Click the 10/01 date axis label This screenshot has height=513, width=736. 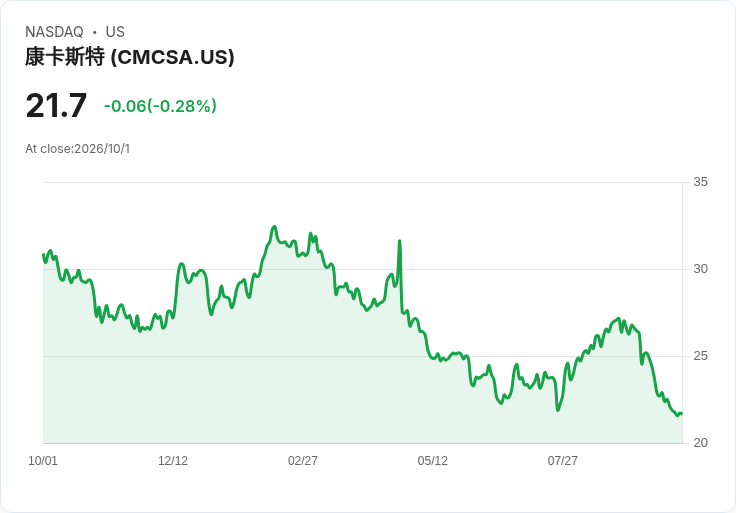click(x=43, y=460)
